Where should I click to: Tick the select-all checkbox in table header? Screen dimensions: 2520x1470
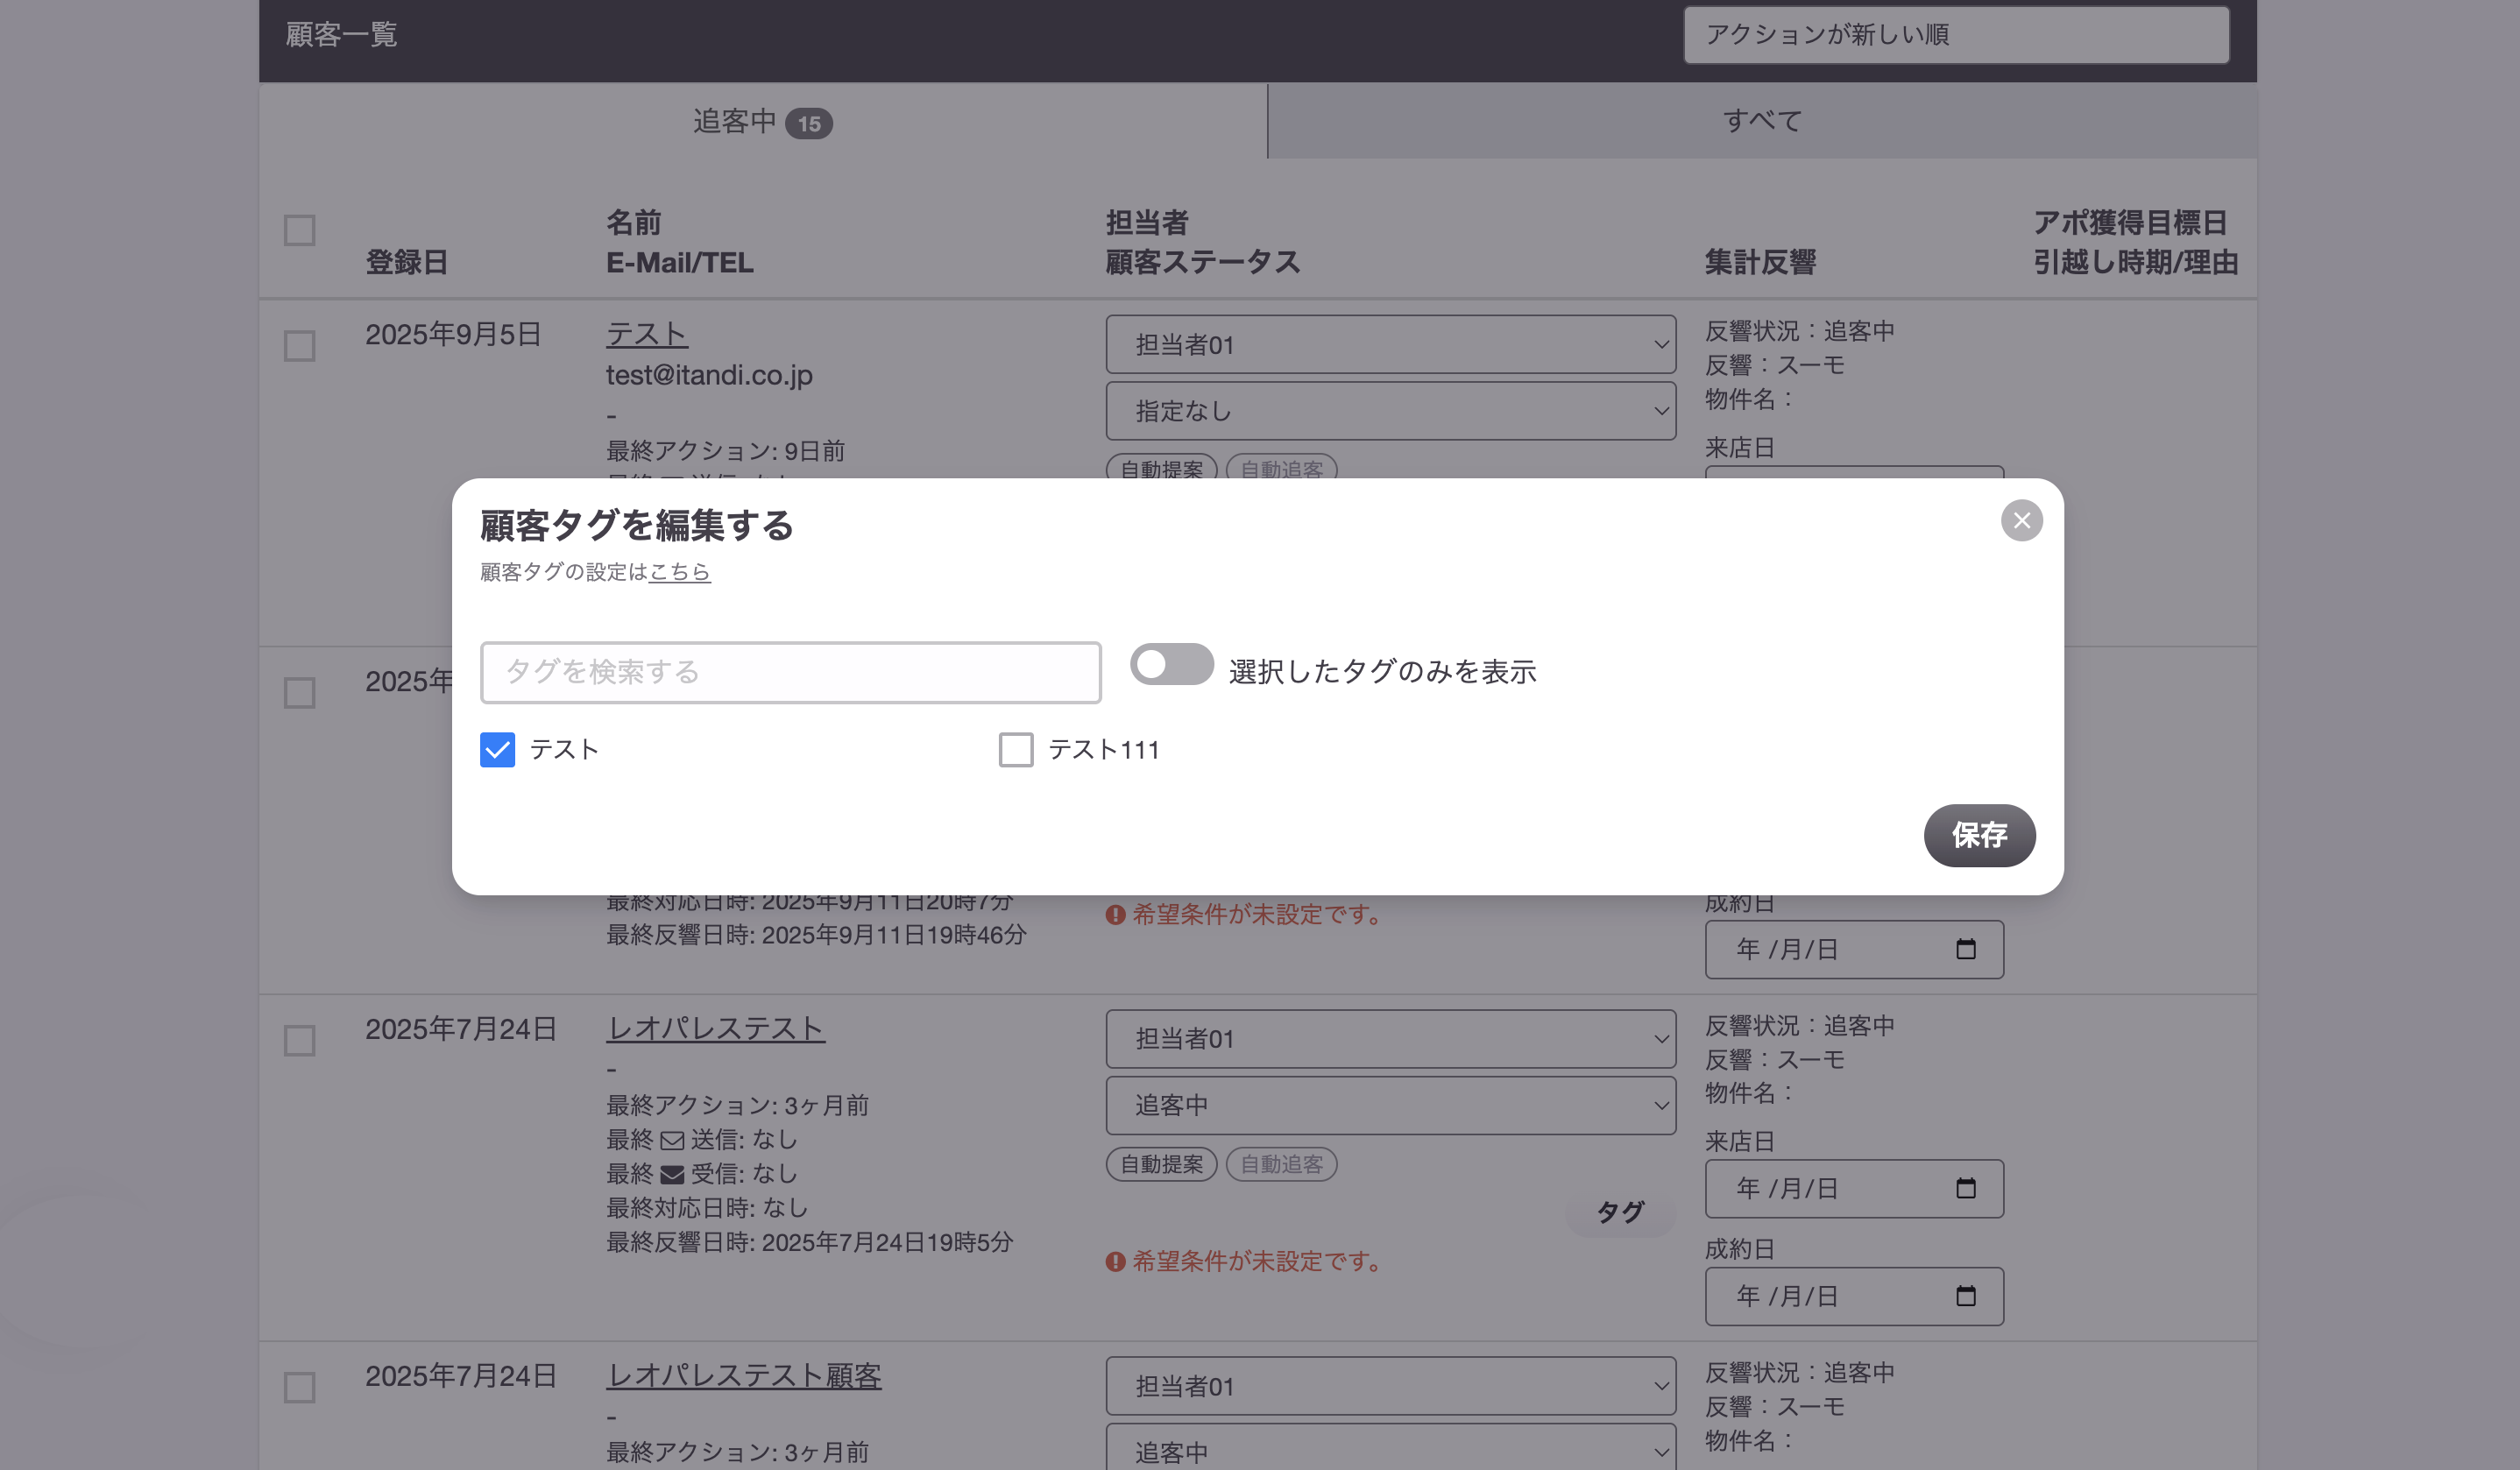coord(299,230)
